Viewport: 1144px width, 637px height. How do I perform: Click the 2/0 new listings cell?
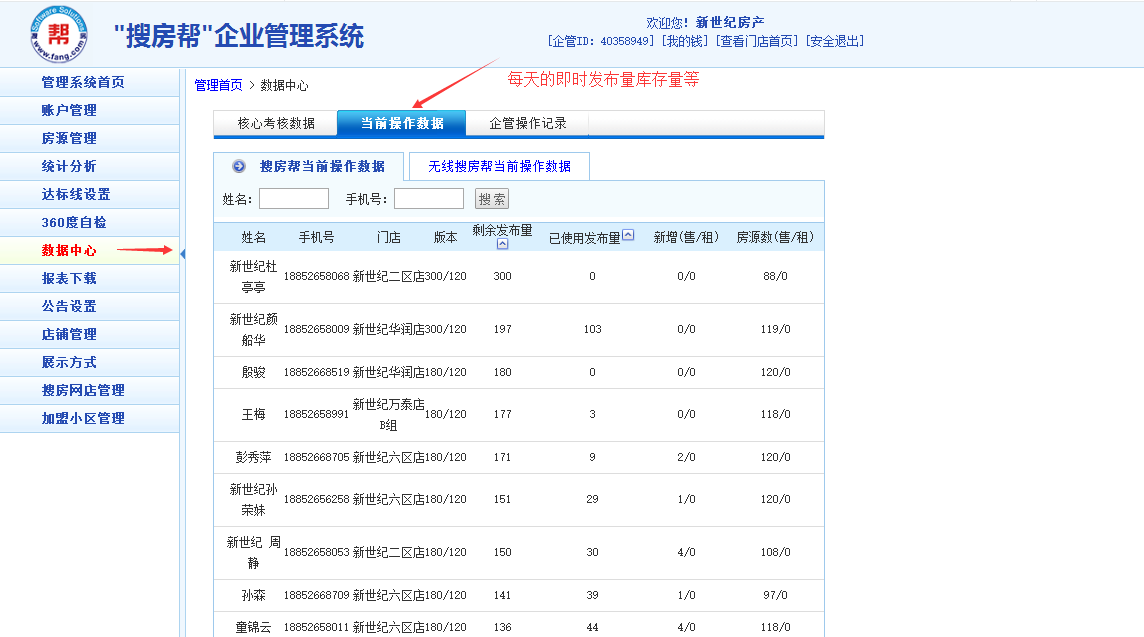(686, 458)
